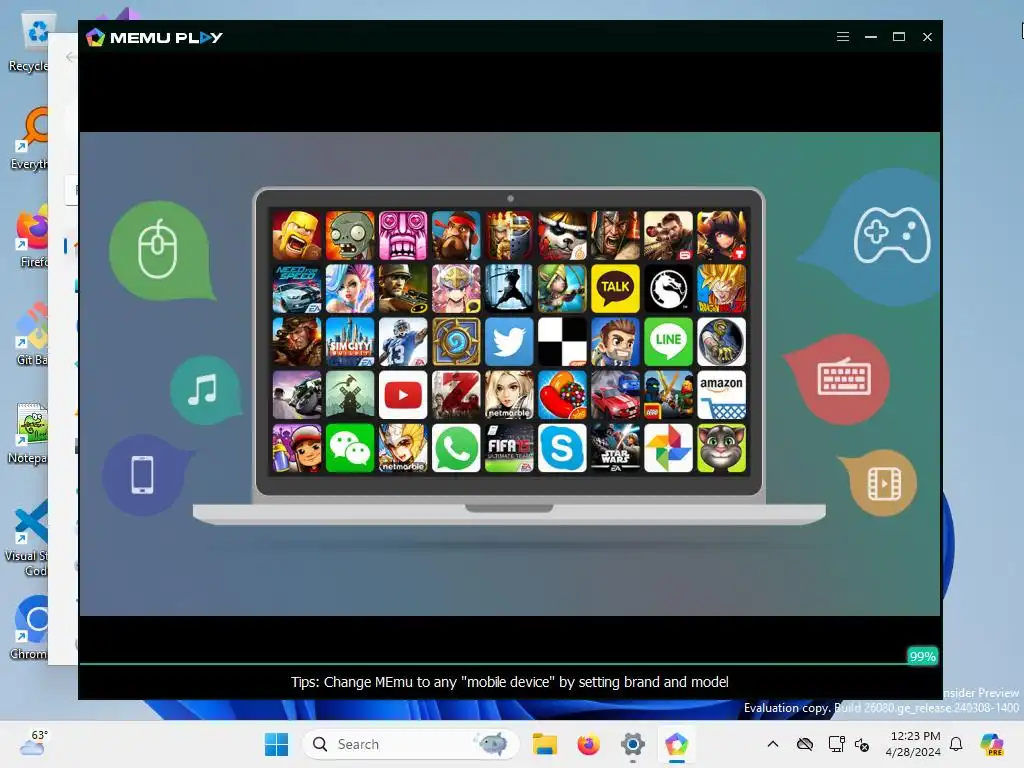Open File Explorer from the taskbar

(x=544, y=744)
